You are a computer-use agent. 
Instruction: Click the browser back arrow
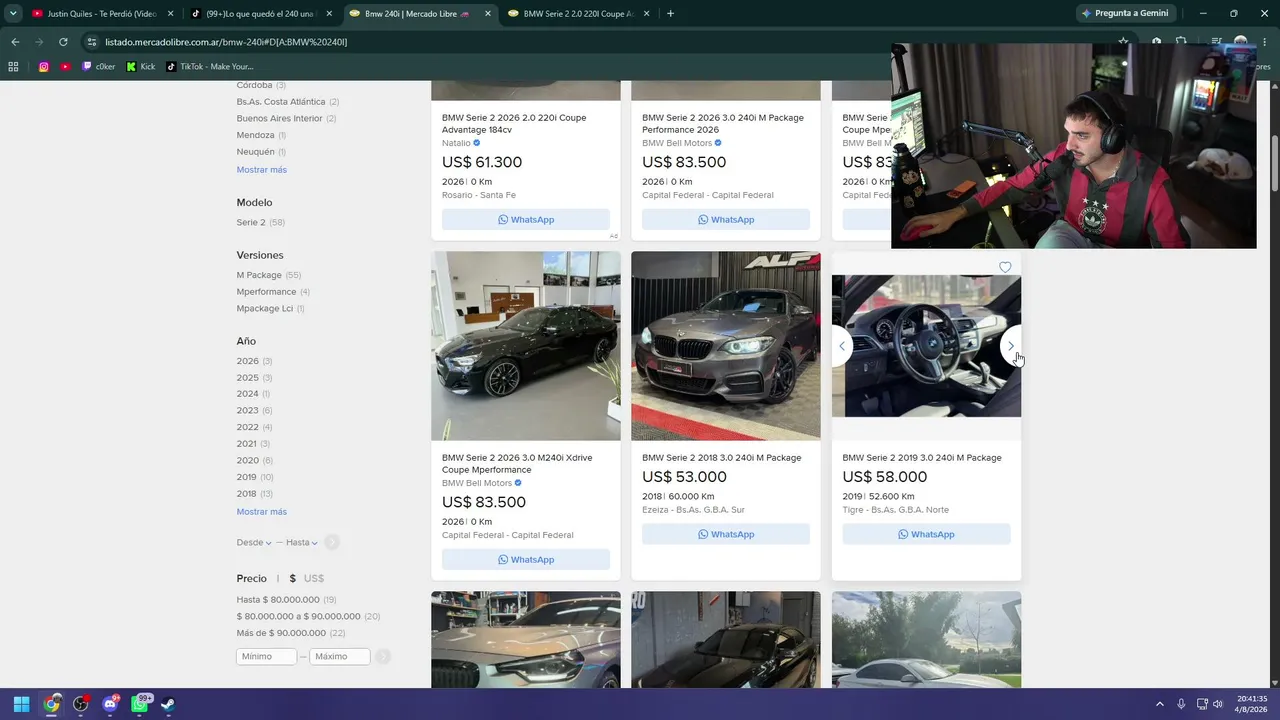click(x=15, y=42)
